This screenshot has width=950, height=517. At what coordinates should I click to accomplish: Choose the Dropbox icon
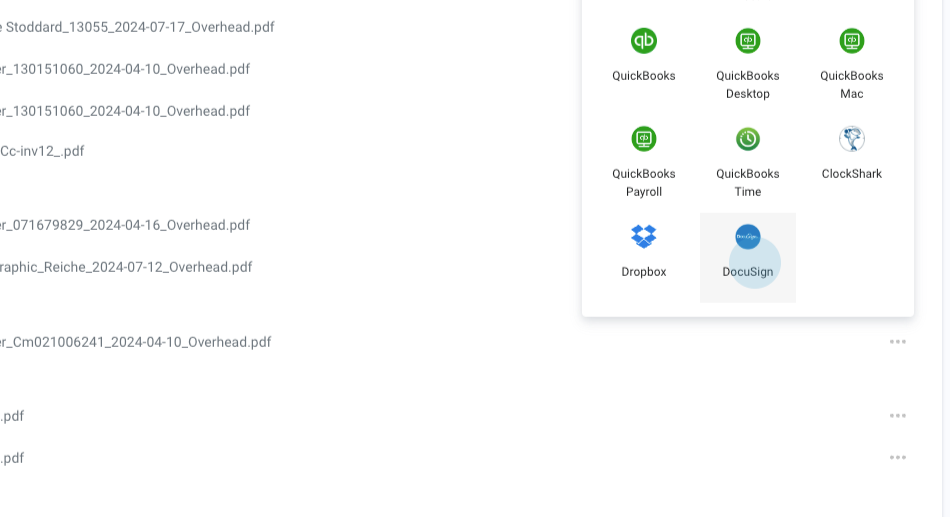(x=644, y=238)
